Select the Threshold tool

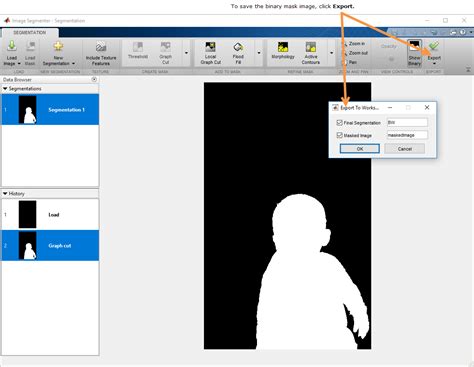coord(138,51)
